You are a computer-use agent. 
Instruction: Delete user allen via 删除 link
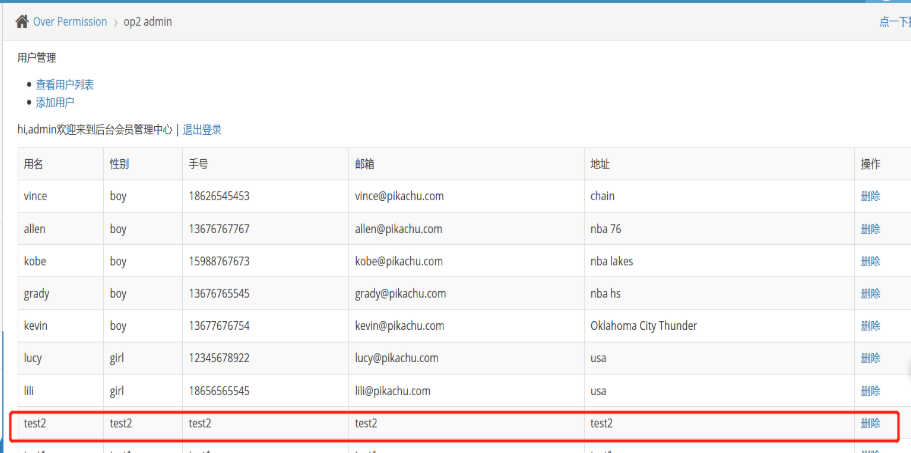pos(870,229)
